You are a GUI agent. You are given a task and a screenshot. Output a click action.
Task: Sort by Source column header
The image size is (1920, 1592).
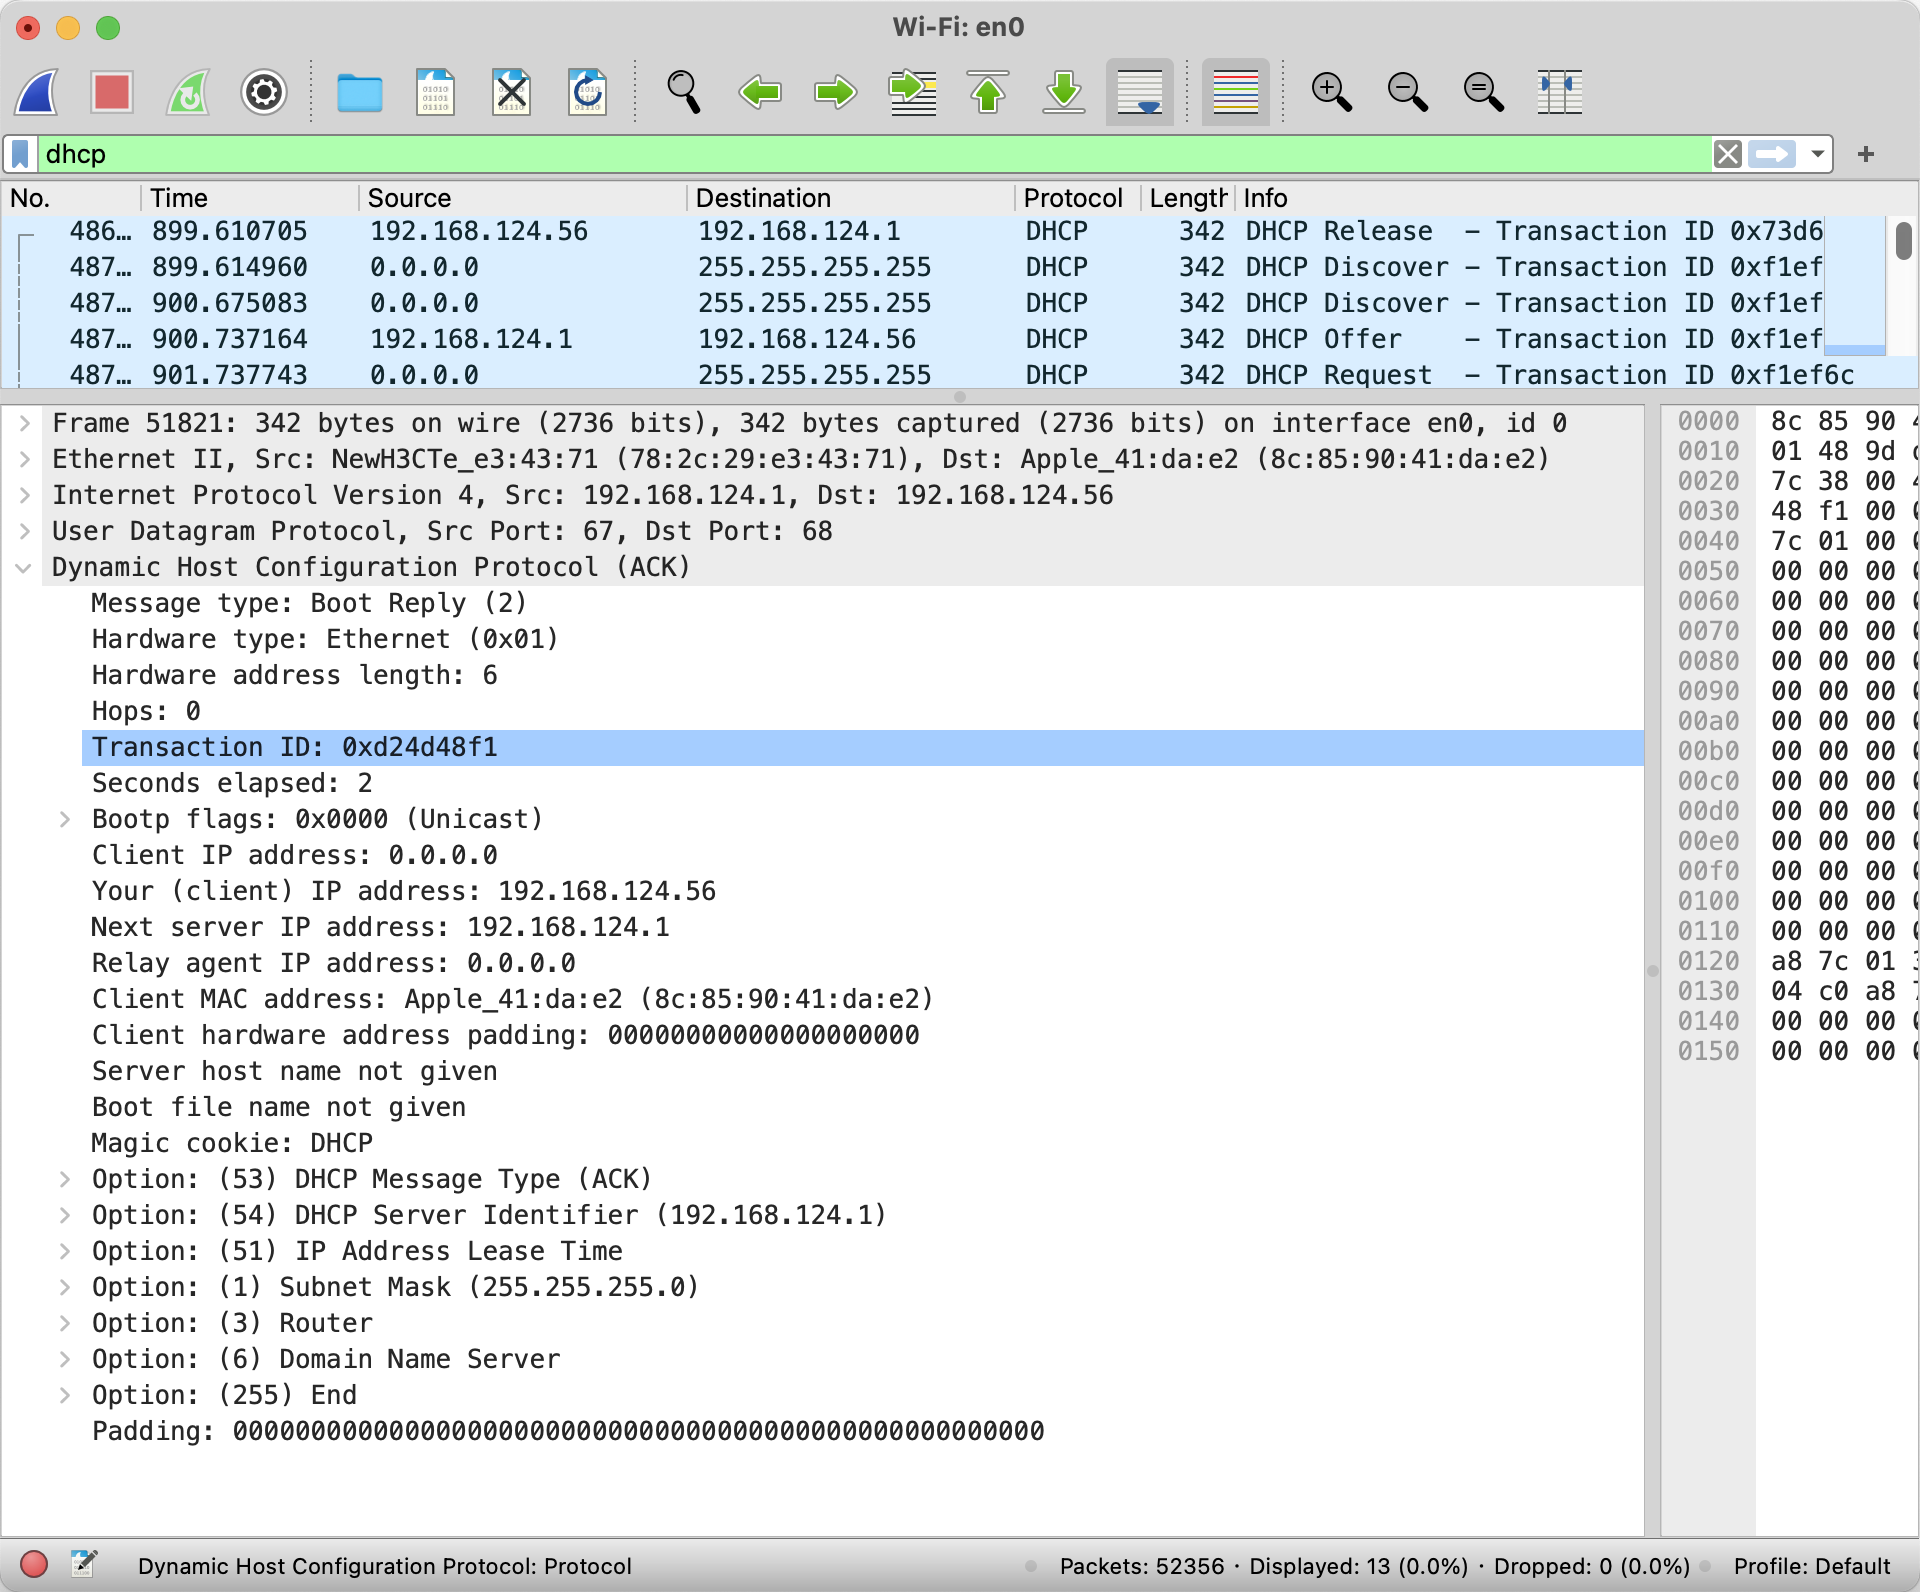pyautogui.click(x=522, y=198)
